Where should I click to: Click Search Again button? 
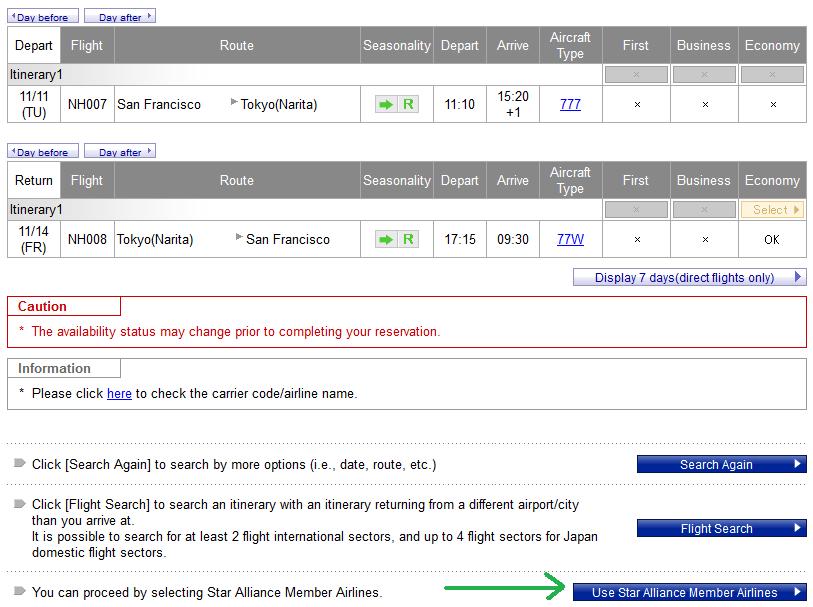coord(721,464)
